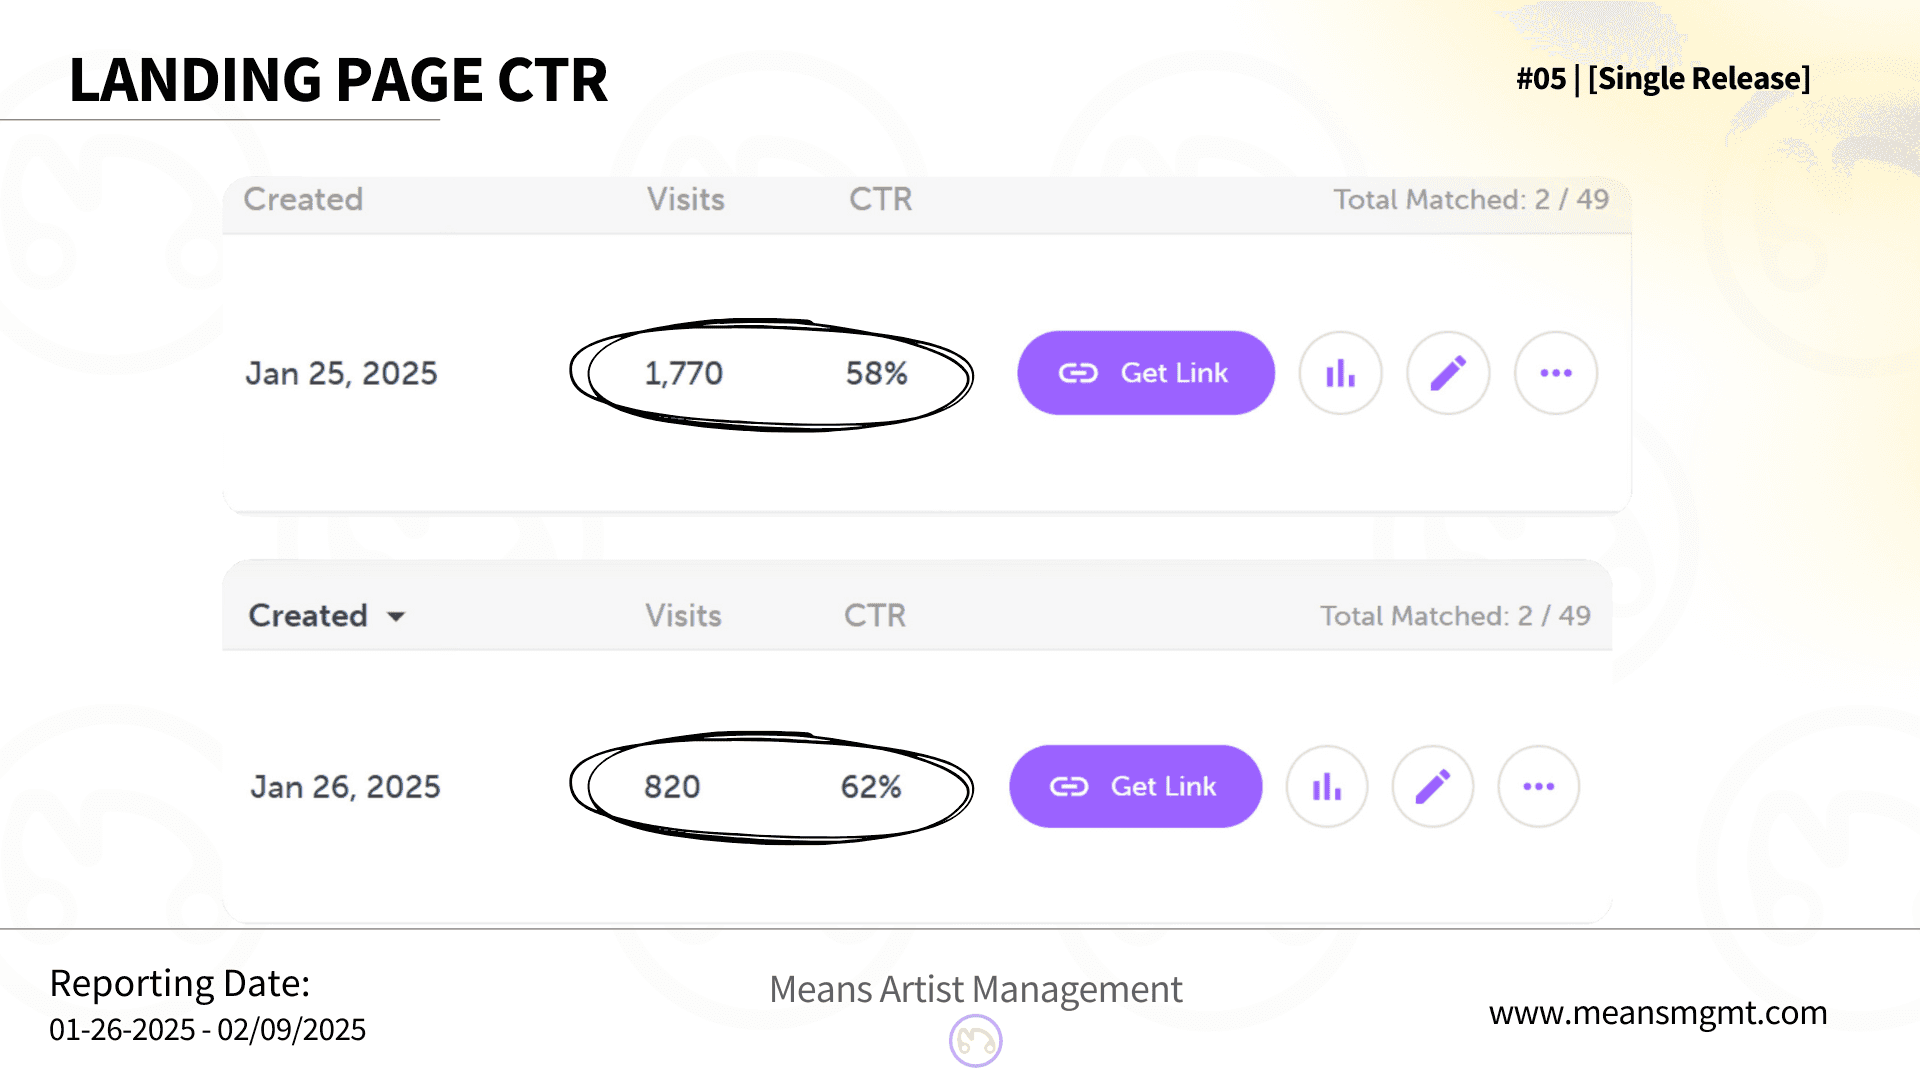This screenshot has height=1080, width=1920.
Task: Sort by Created in the lower table header
Action: coord(308,615)
